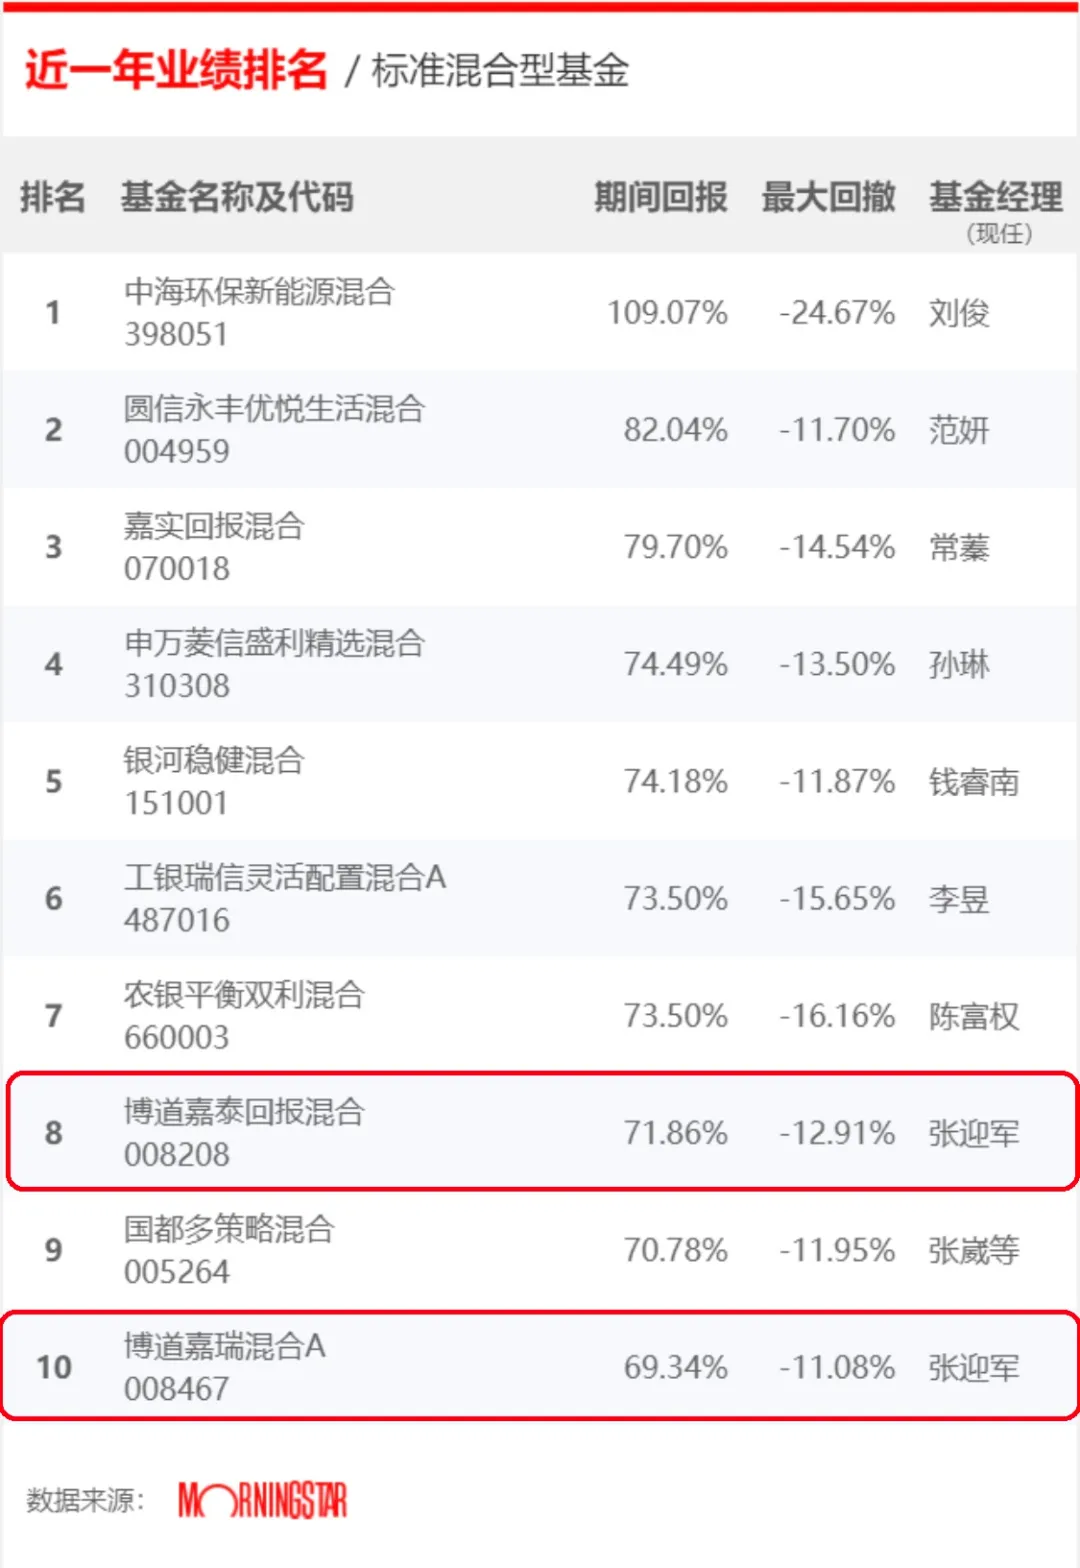Select 农银平衡双利混合 fund
Image resolution: width=1080 pixels, height=1568 pixels.
tap(244, 994)
